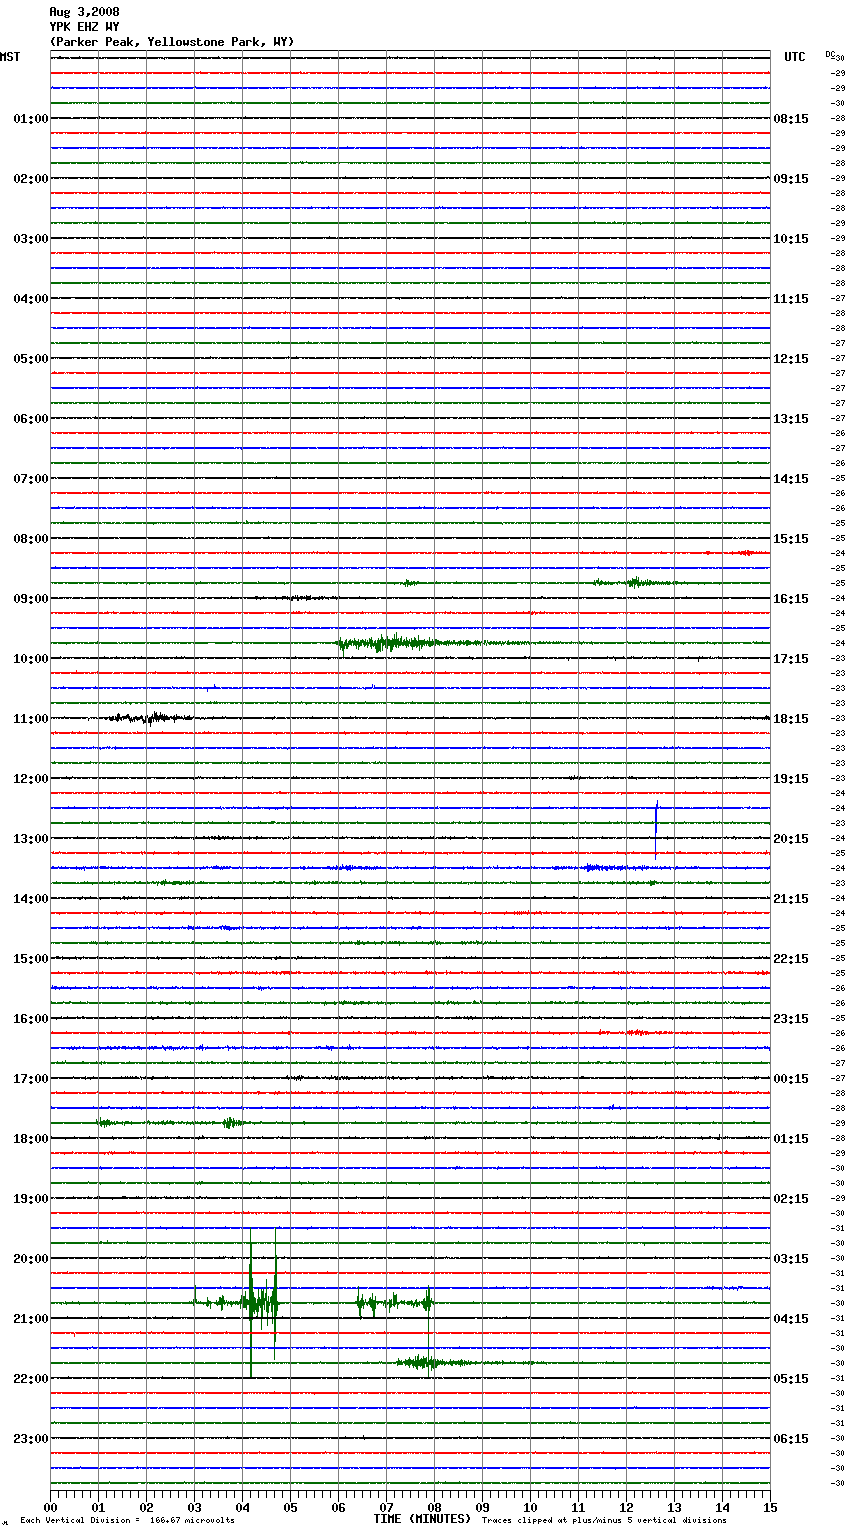The height and width of the screenshot is (1534, 850).
Task: Click the "08:15" UTC row label
Action: pyautogui.click(x=791, y=119)
